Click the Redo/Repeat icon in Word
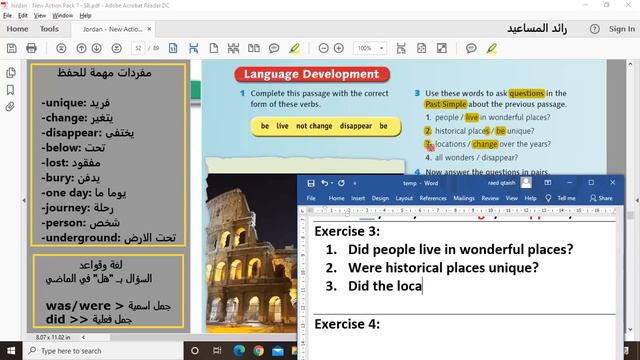Screen dimensions: 640x360 coord(341,183)
